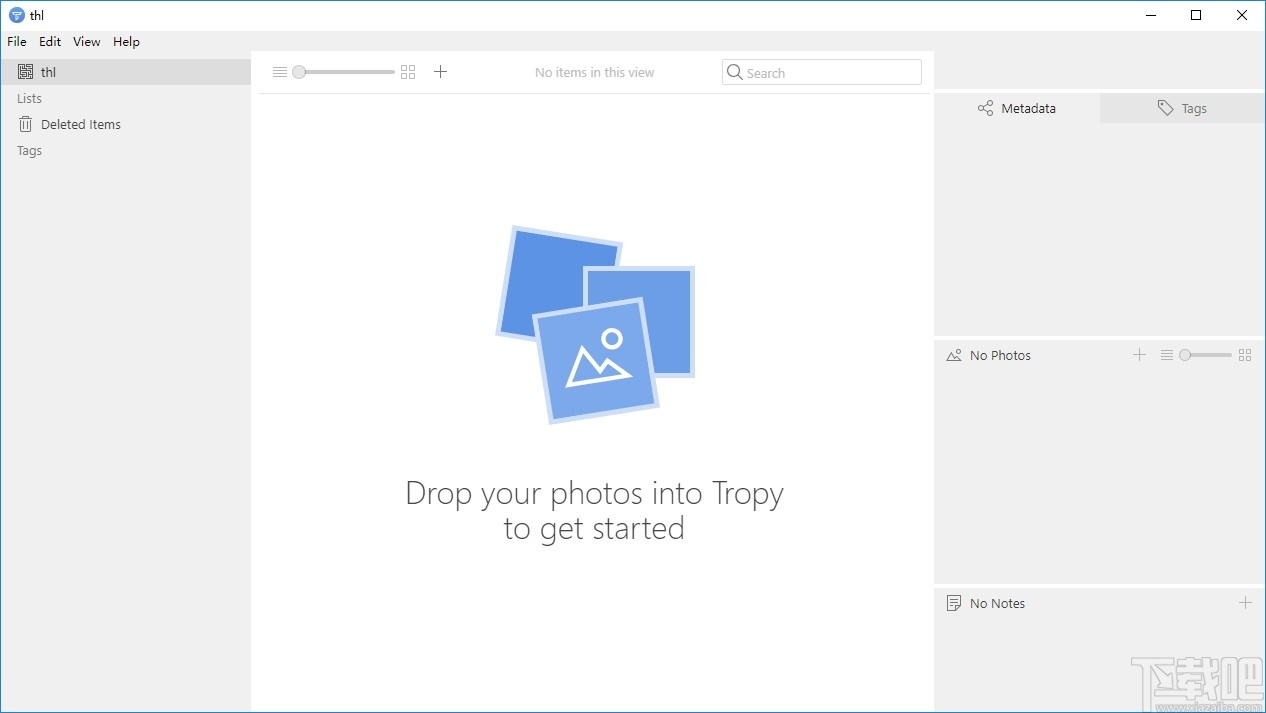The image size is (1266, 713).
Task: Add a photo using the plus icon
Action: click(x=1139, y=354)
